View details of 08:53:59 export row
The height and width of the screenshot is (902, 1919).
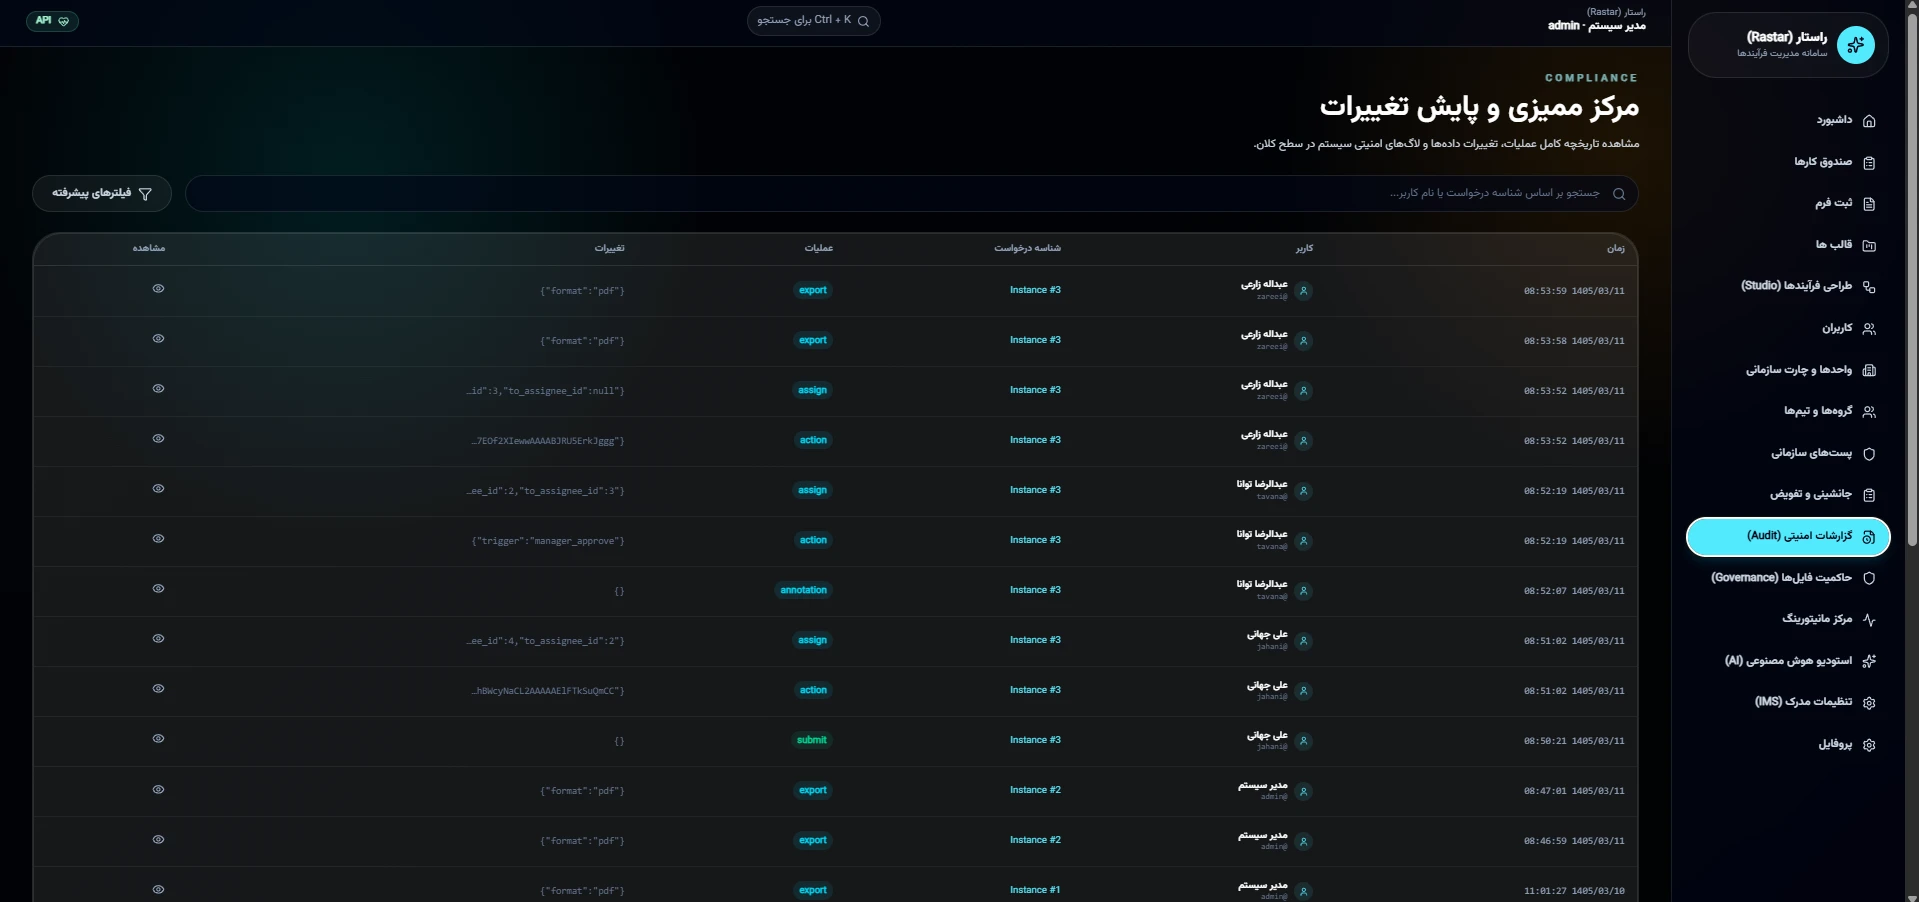[x=158, y=289]
